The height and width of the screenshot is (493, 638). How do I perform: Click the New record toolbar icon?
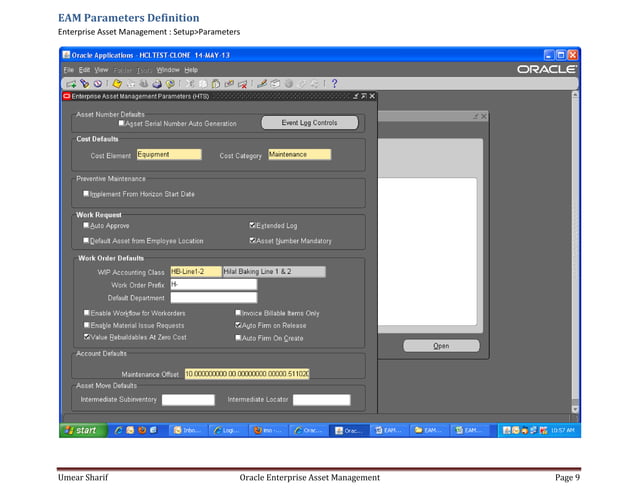point(69,83)
